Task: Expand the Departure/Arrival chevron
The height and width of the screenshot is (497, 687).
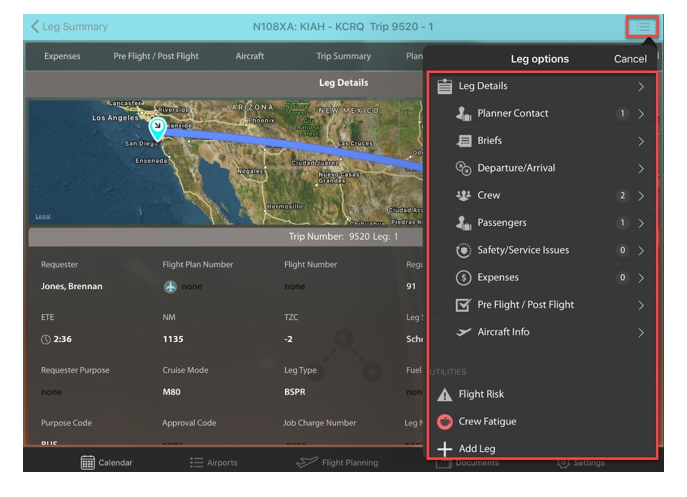Action: tap(641, 168)
